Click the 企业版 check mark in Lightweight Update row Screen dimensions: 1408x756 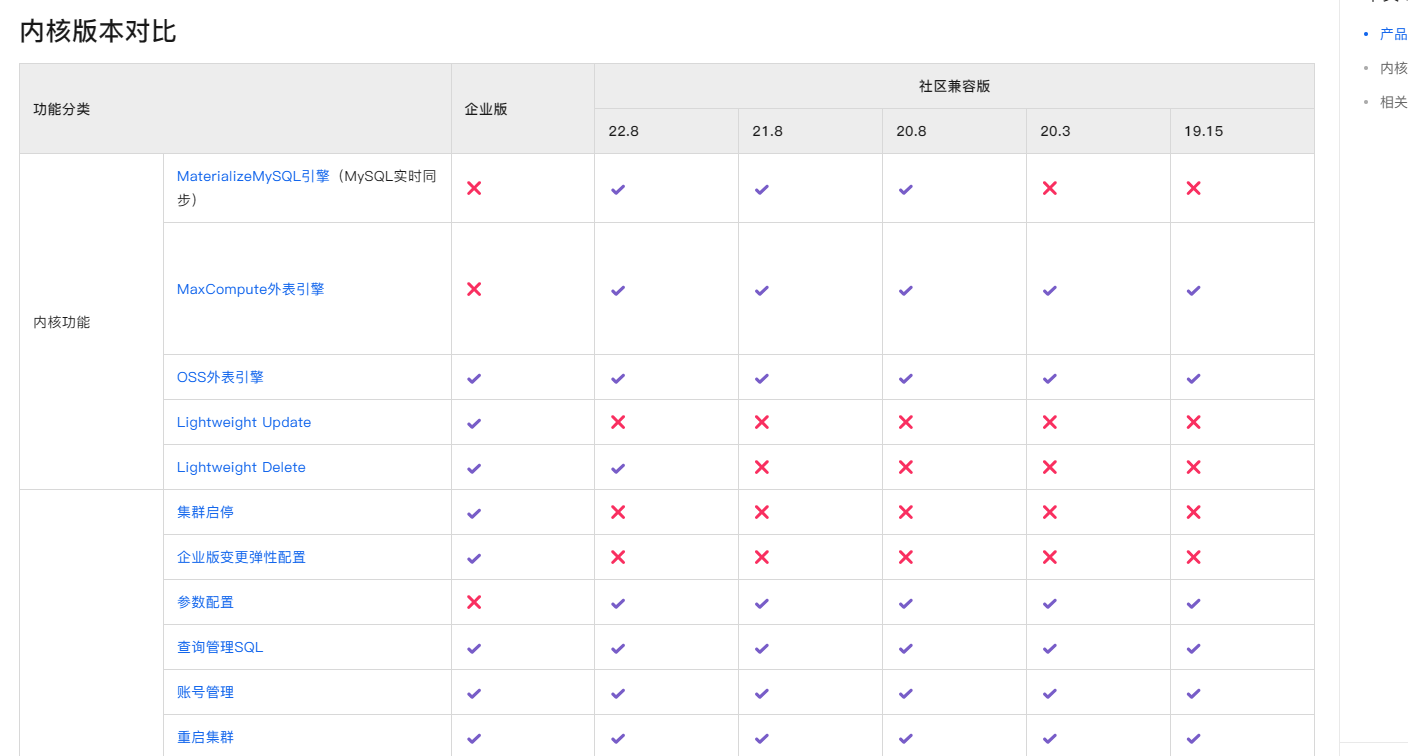(474, 423)
